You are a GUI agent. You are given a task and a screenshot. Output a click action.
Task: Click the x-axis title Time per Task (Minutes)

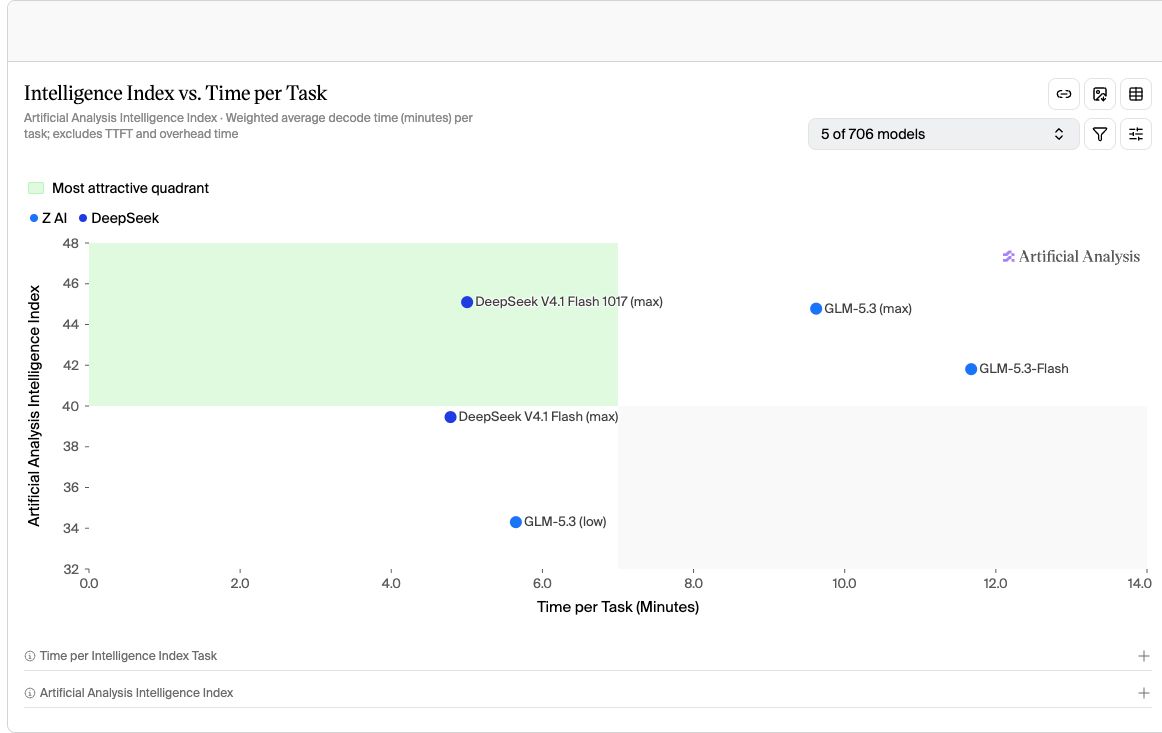[617, 607]
